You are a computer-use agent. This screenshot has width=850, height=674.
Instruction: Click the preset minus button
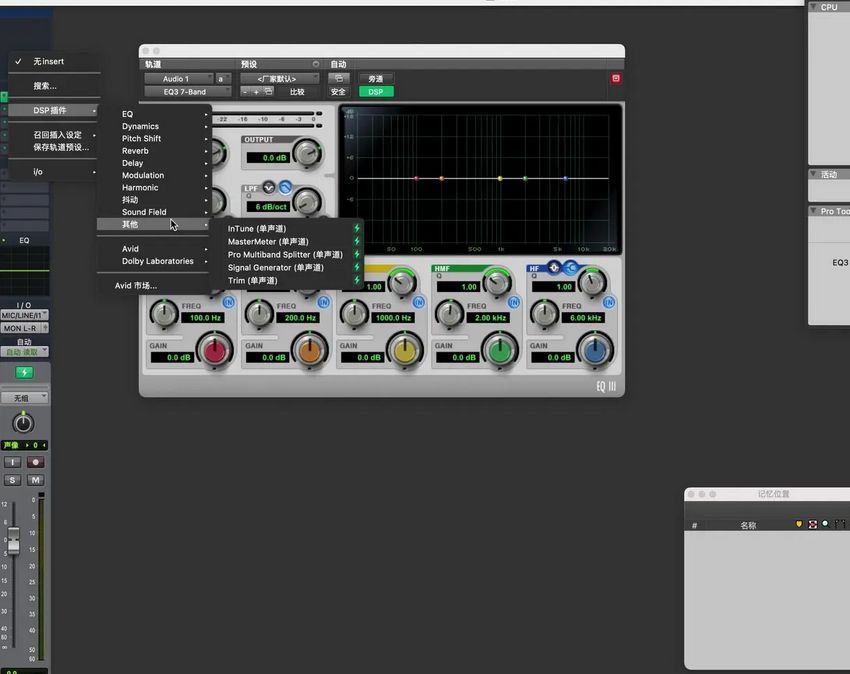click(x=245, y=92)
